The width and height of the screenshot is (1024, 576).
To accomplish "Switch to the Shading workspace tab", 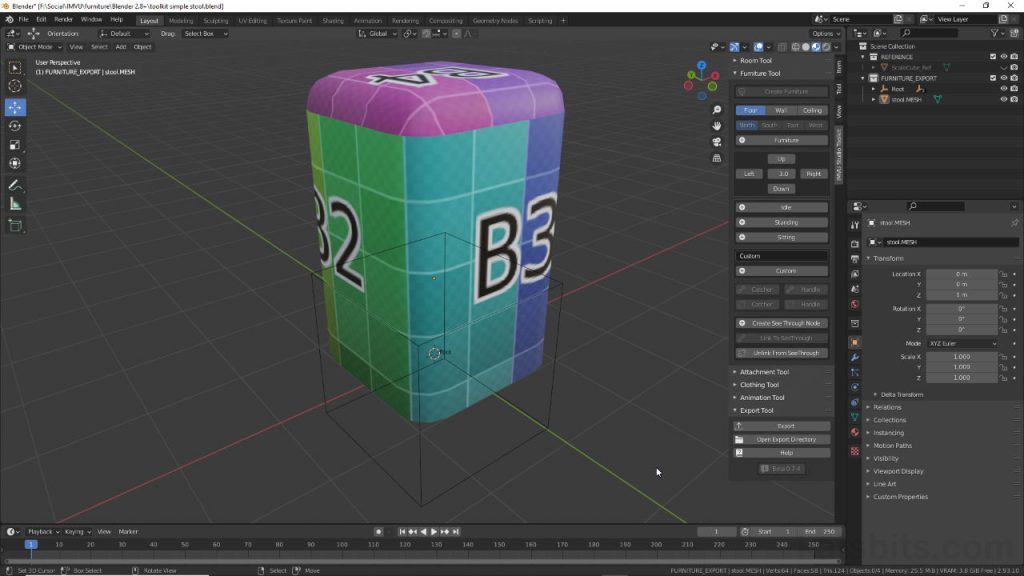I will tap(332, 19).
